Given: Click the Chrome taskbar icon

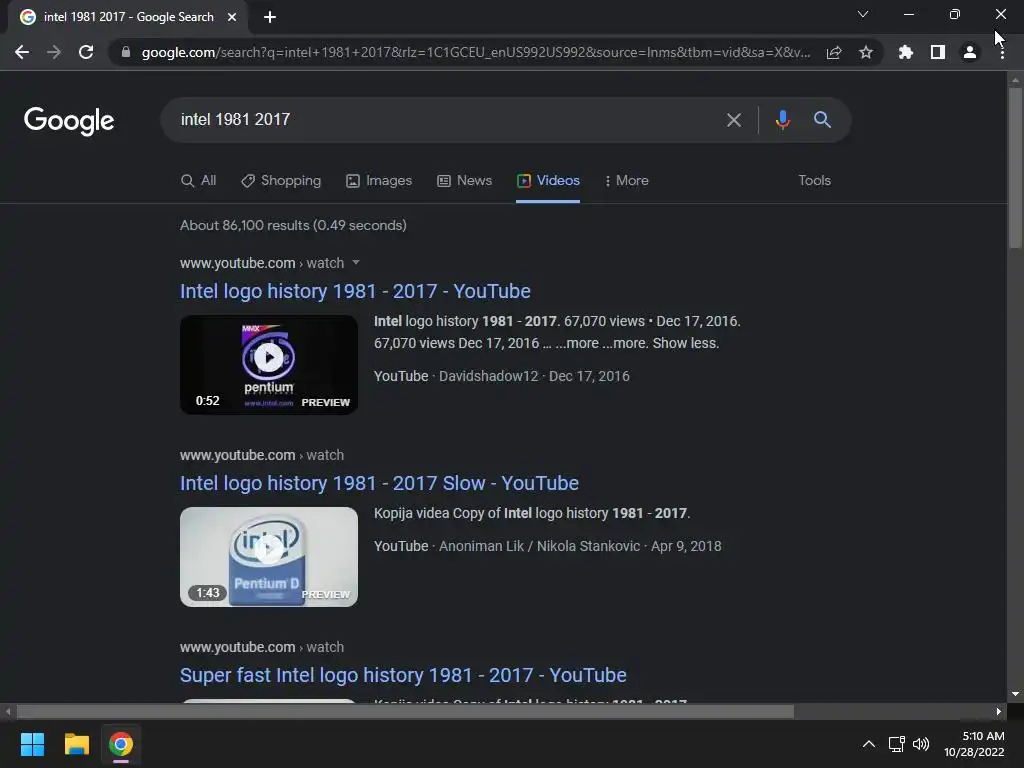Looking at the screenshot, I should [121, 744].
